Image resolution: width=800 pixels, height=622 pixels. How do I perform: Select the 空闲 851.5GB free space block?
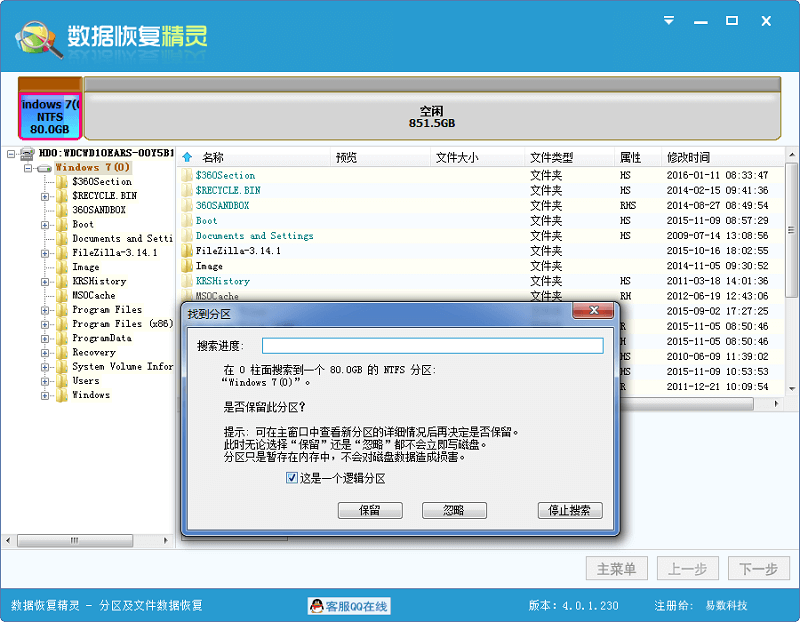pos(432,116)
